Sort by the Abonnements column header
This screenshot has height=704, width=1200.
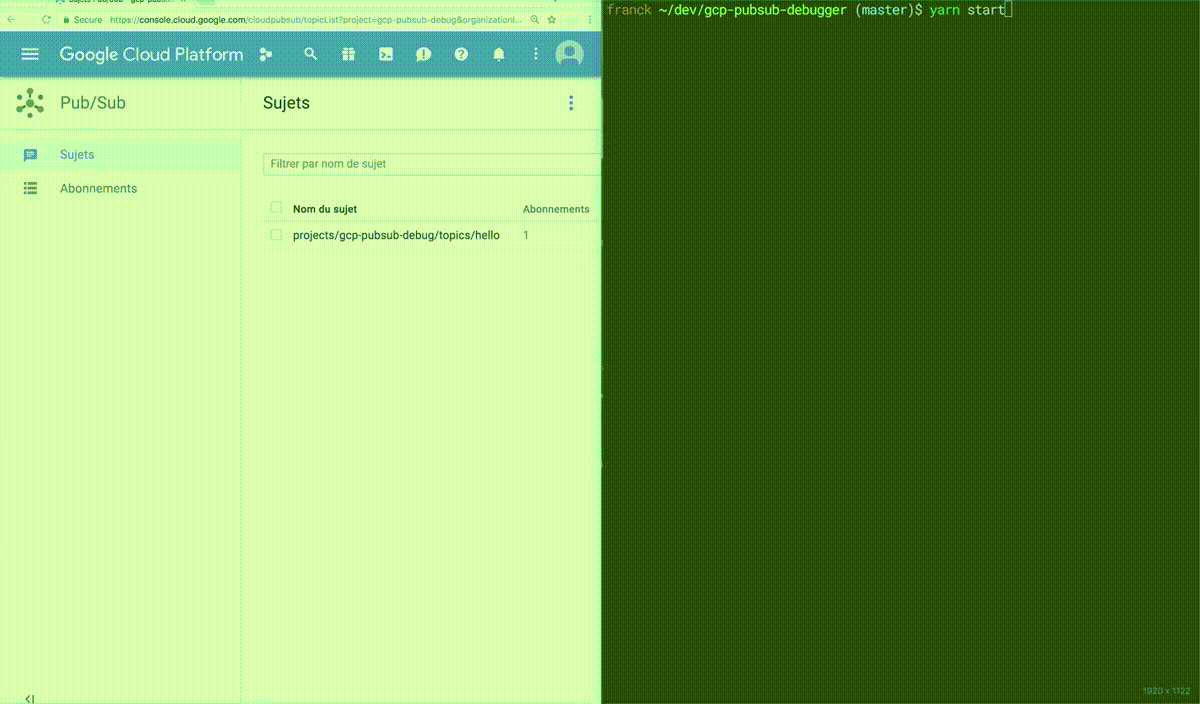pos(557,209)
